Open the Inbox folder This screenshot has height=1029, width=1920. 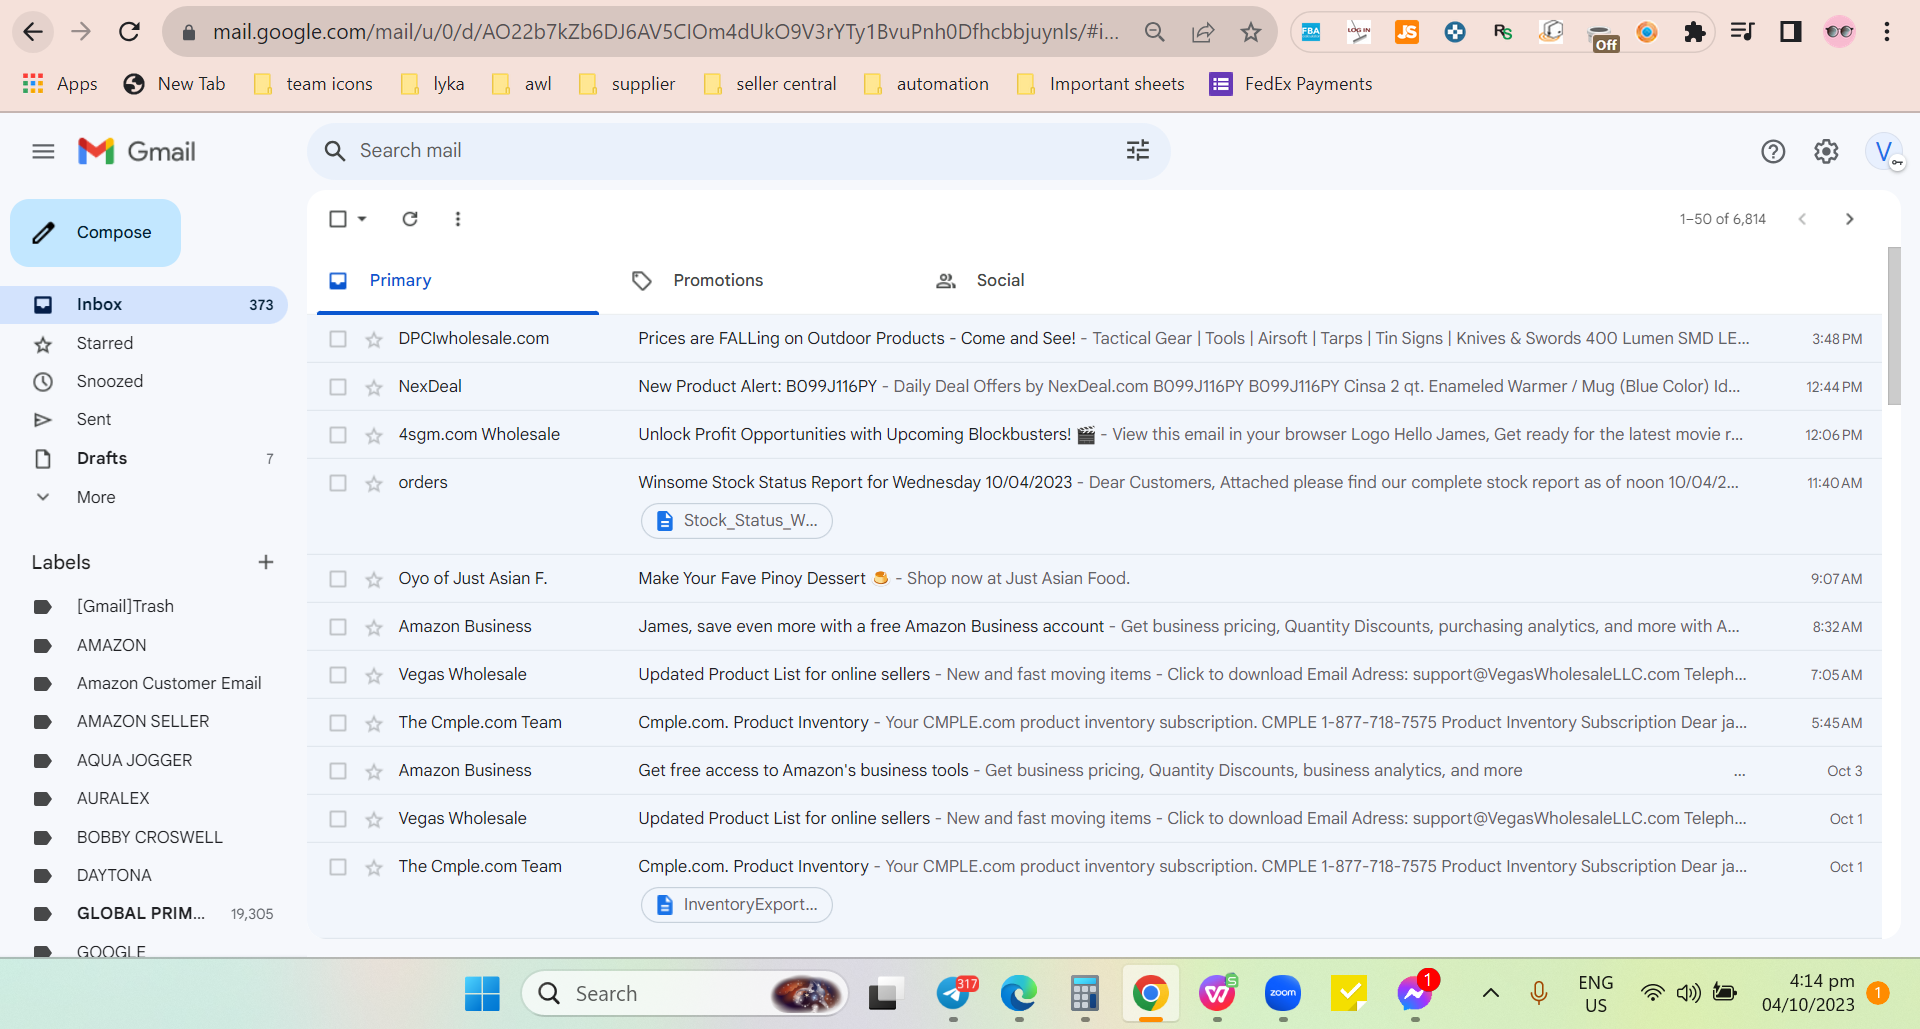click(144, 304)
